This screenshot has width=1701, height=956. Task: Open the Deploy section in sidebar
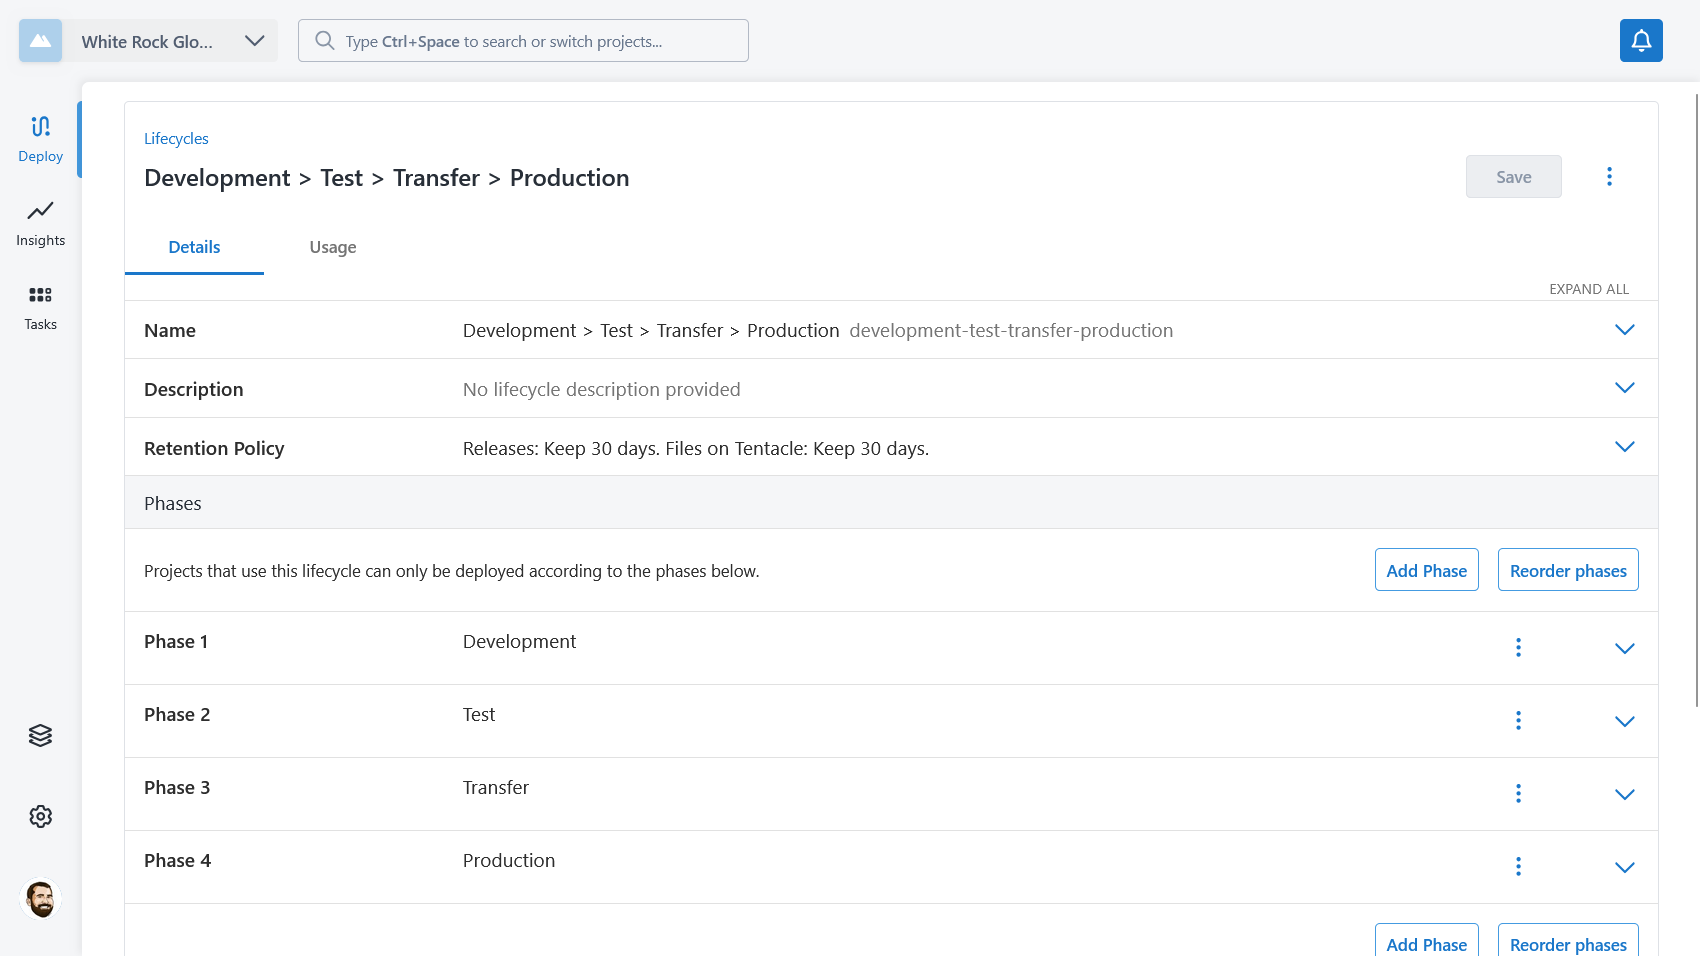(x=40, y=139)
